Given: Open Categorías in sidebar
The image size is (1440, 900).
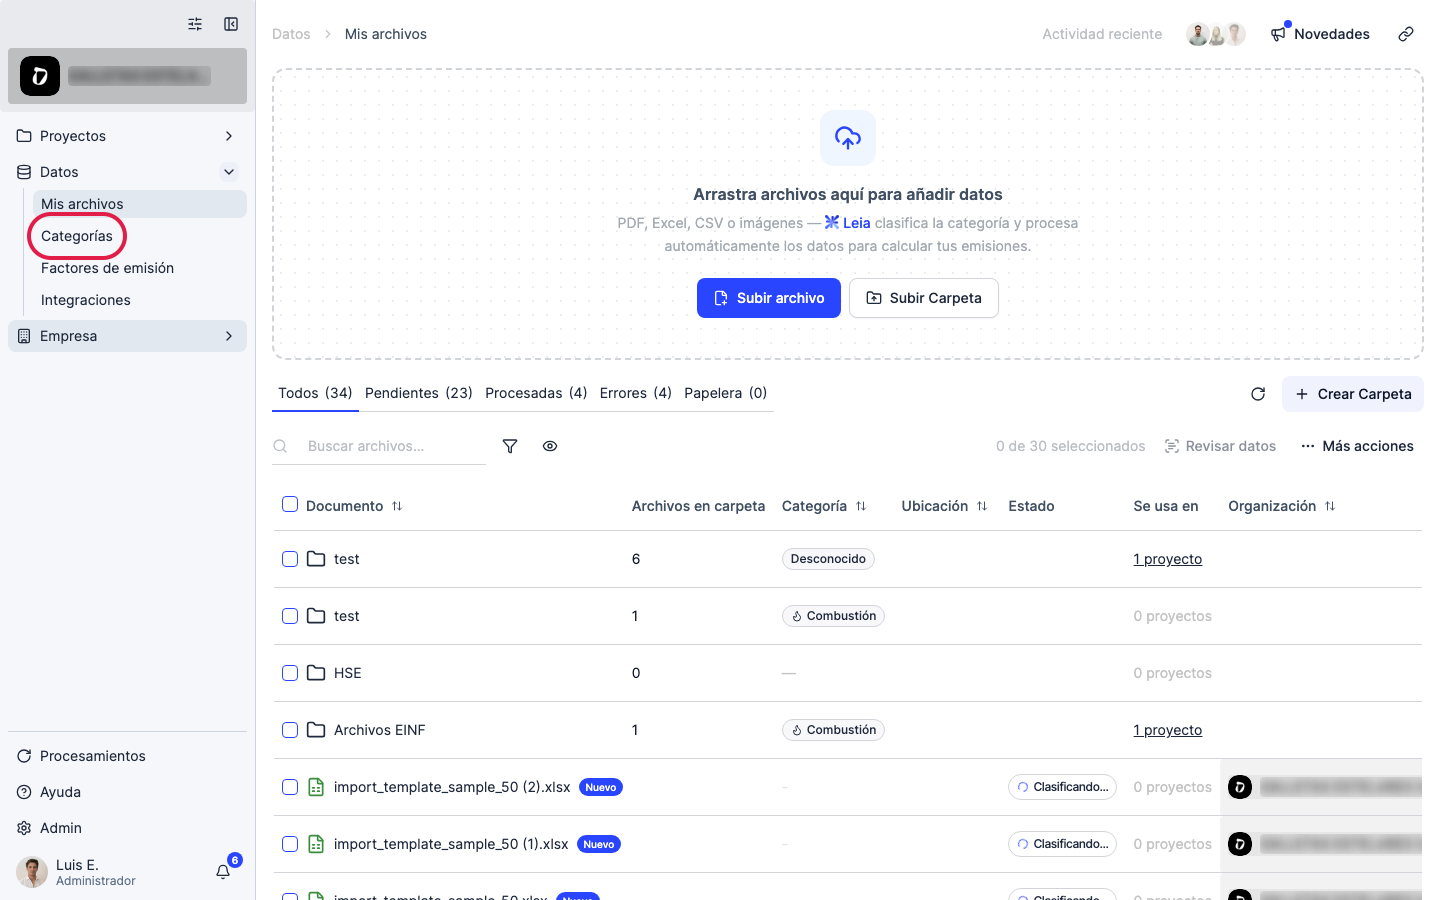Looking at the screenshot, I should [77, 236].
